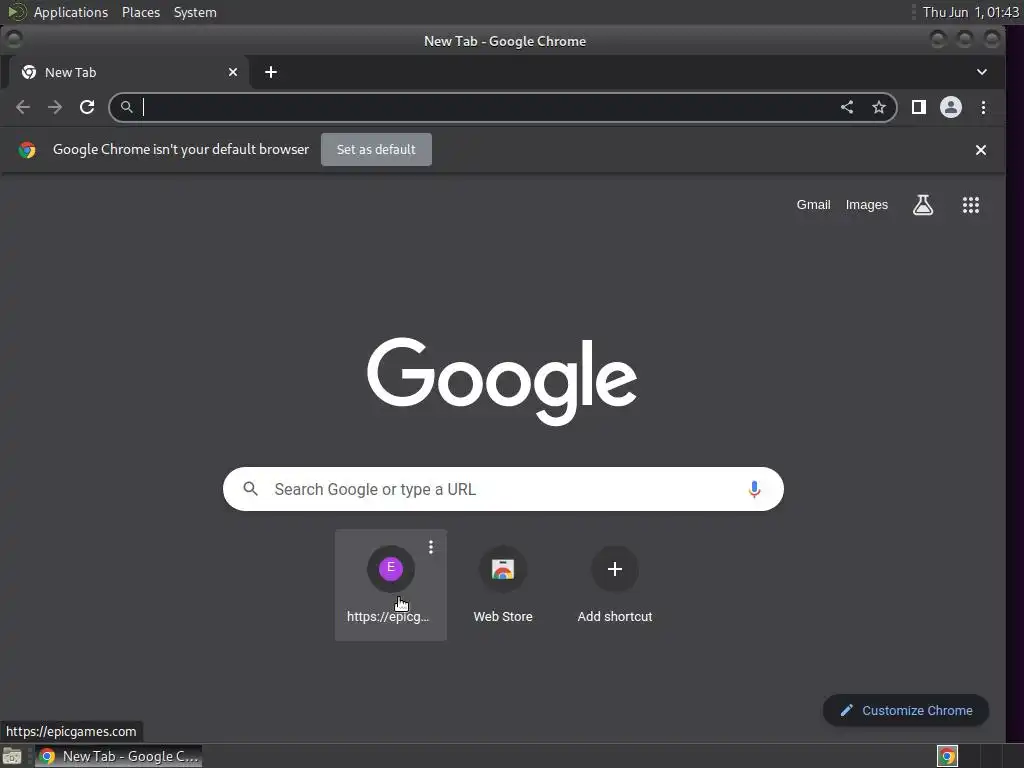Image resolution: width=1024 pixels, height=768 pixels.
Task: Go back using the back arrow
Action: tap(23, 107)
